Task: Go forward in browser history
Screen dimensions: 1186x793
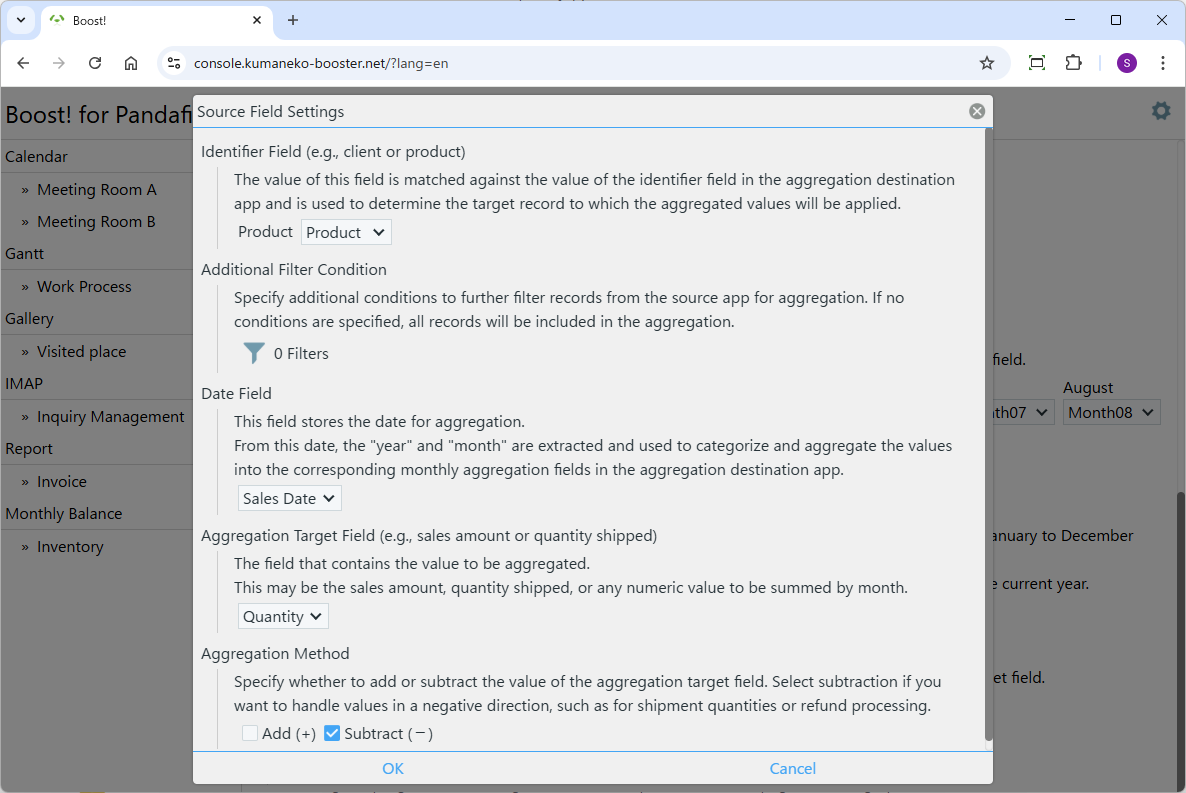Action: [59, 63]
